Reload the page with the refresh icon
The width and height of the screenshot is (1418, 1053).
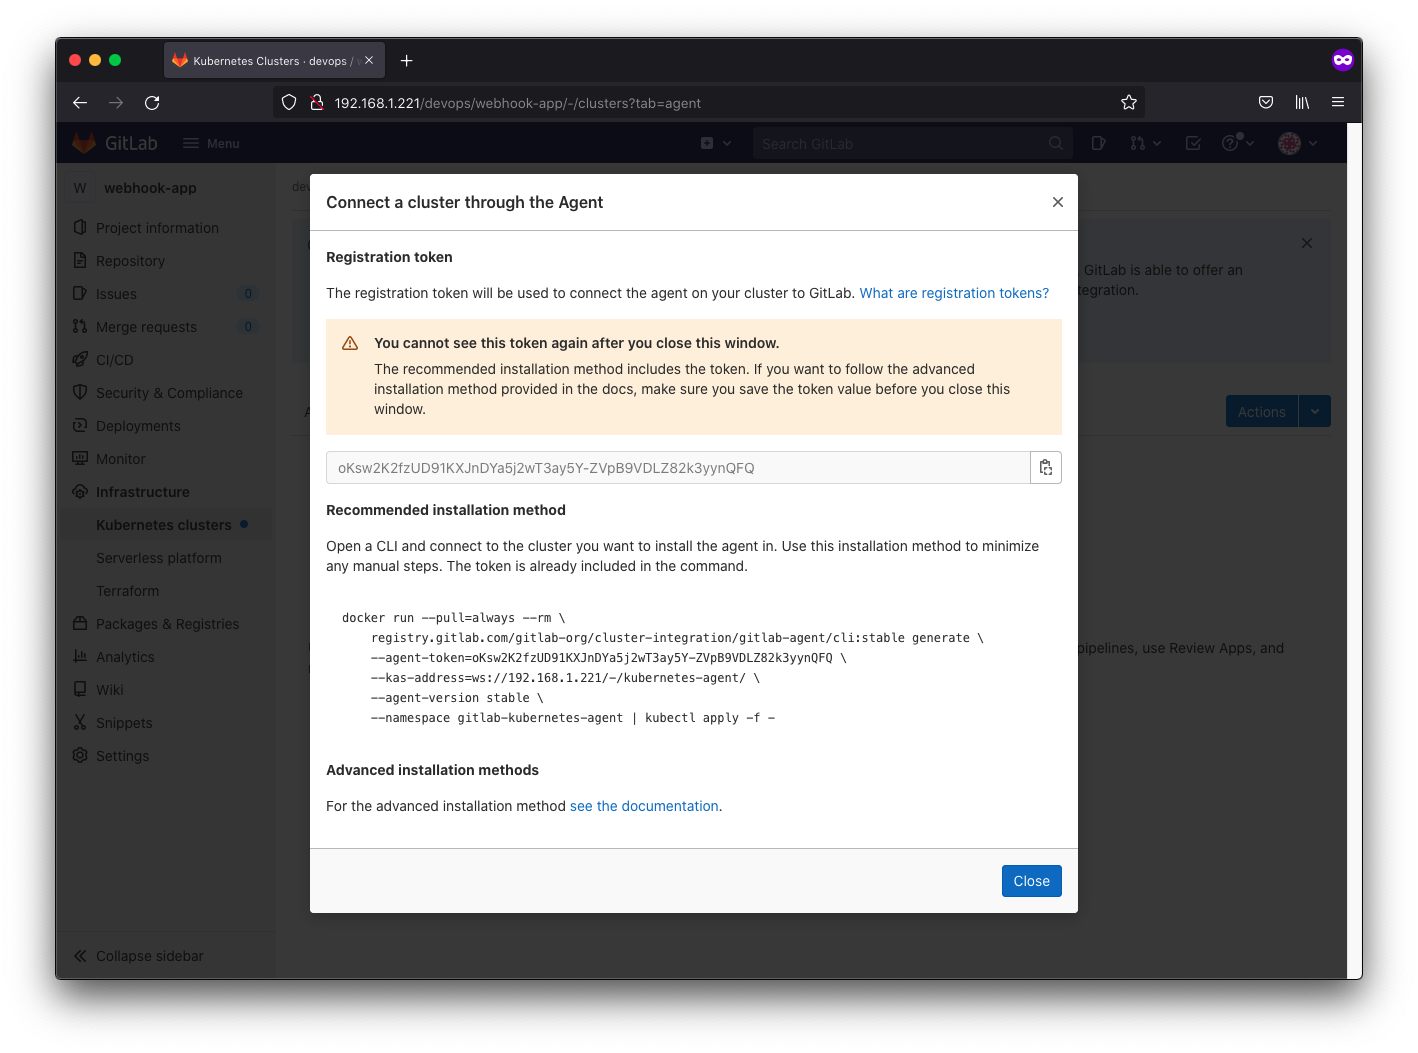coord(152,103)
